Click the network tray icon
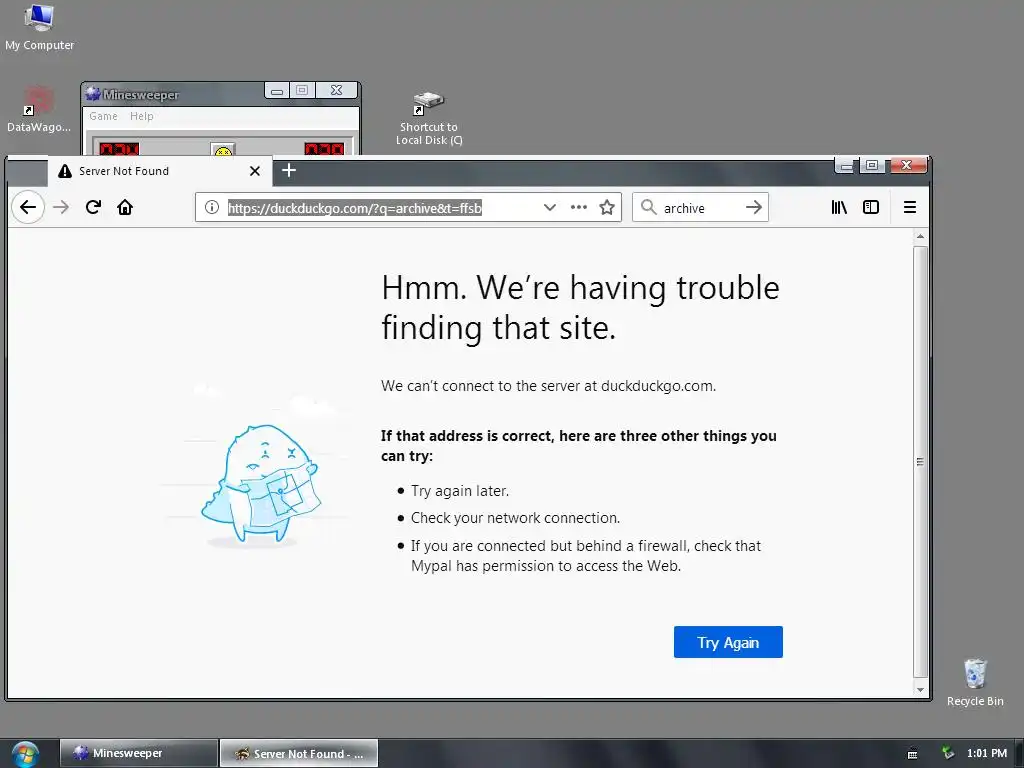Image resolution: width=1024 pixels, height=768 pixels. tap(948, 754)
